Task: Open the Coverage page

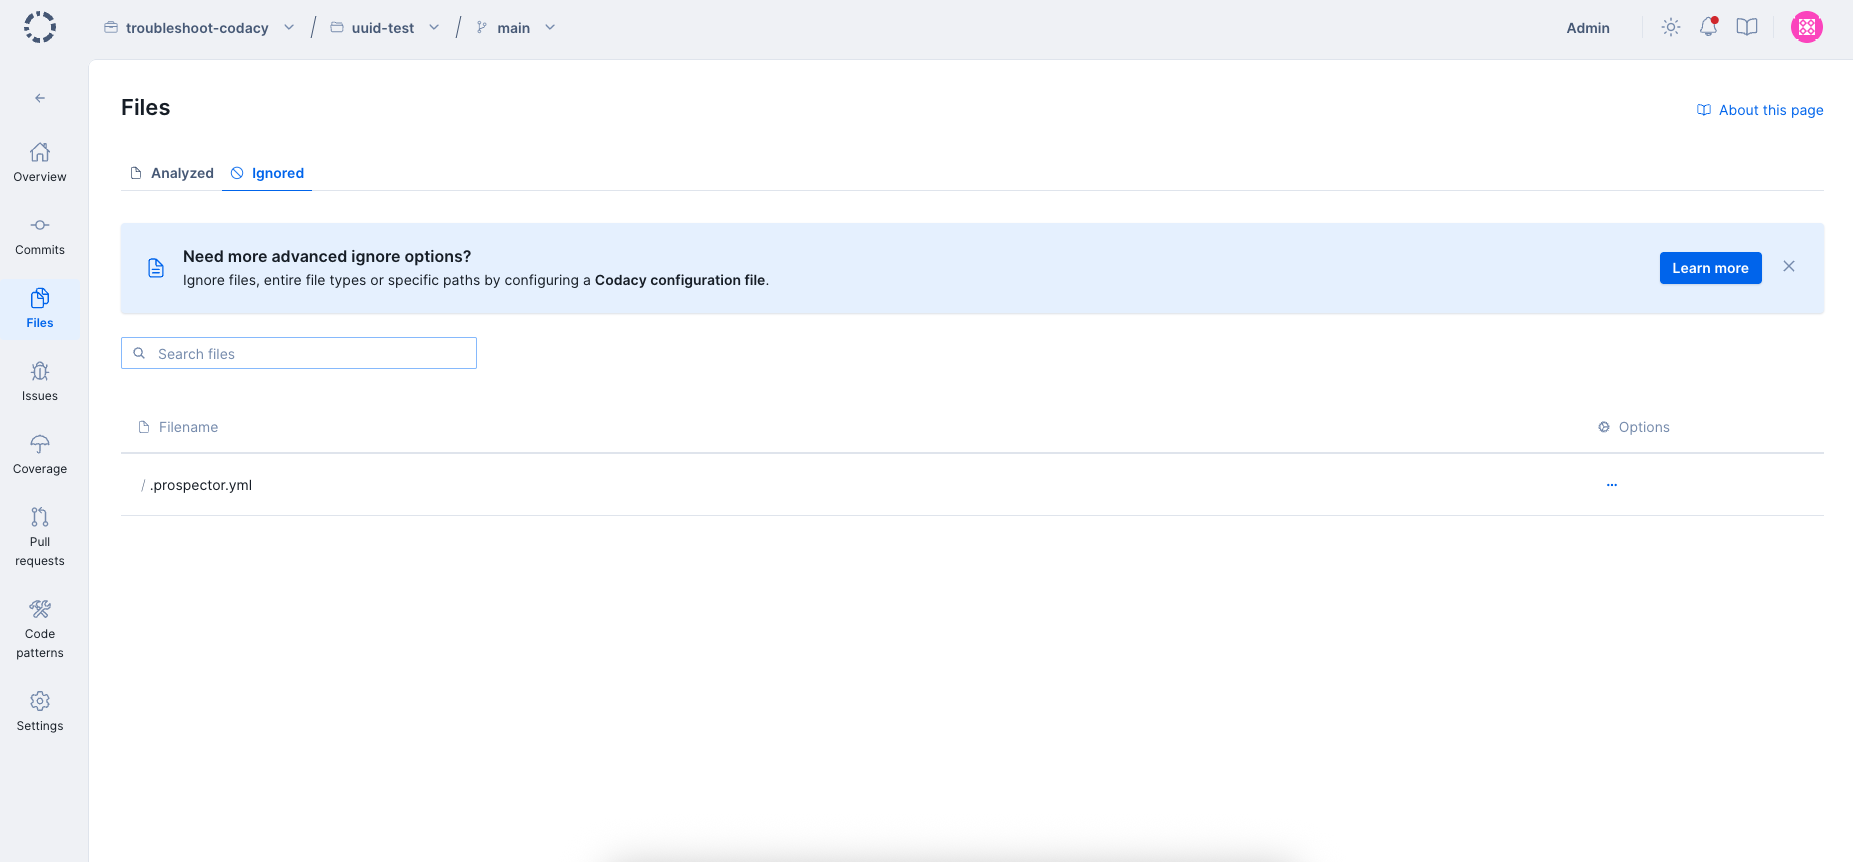Action: pos(40,455)
